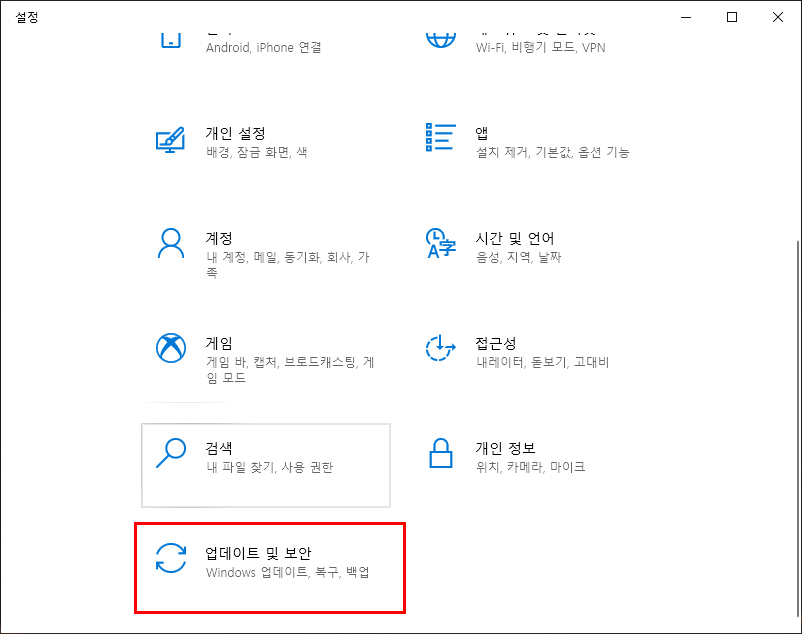
Task: Click the 개인 정보 padlock icon
Action: [x=440, y=453]
